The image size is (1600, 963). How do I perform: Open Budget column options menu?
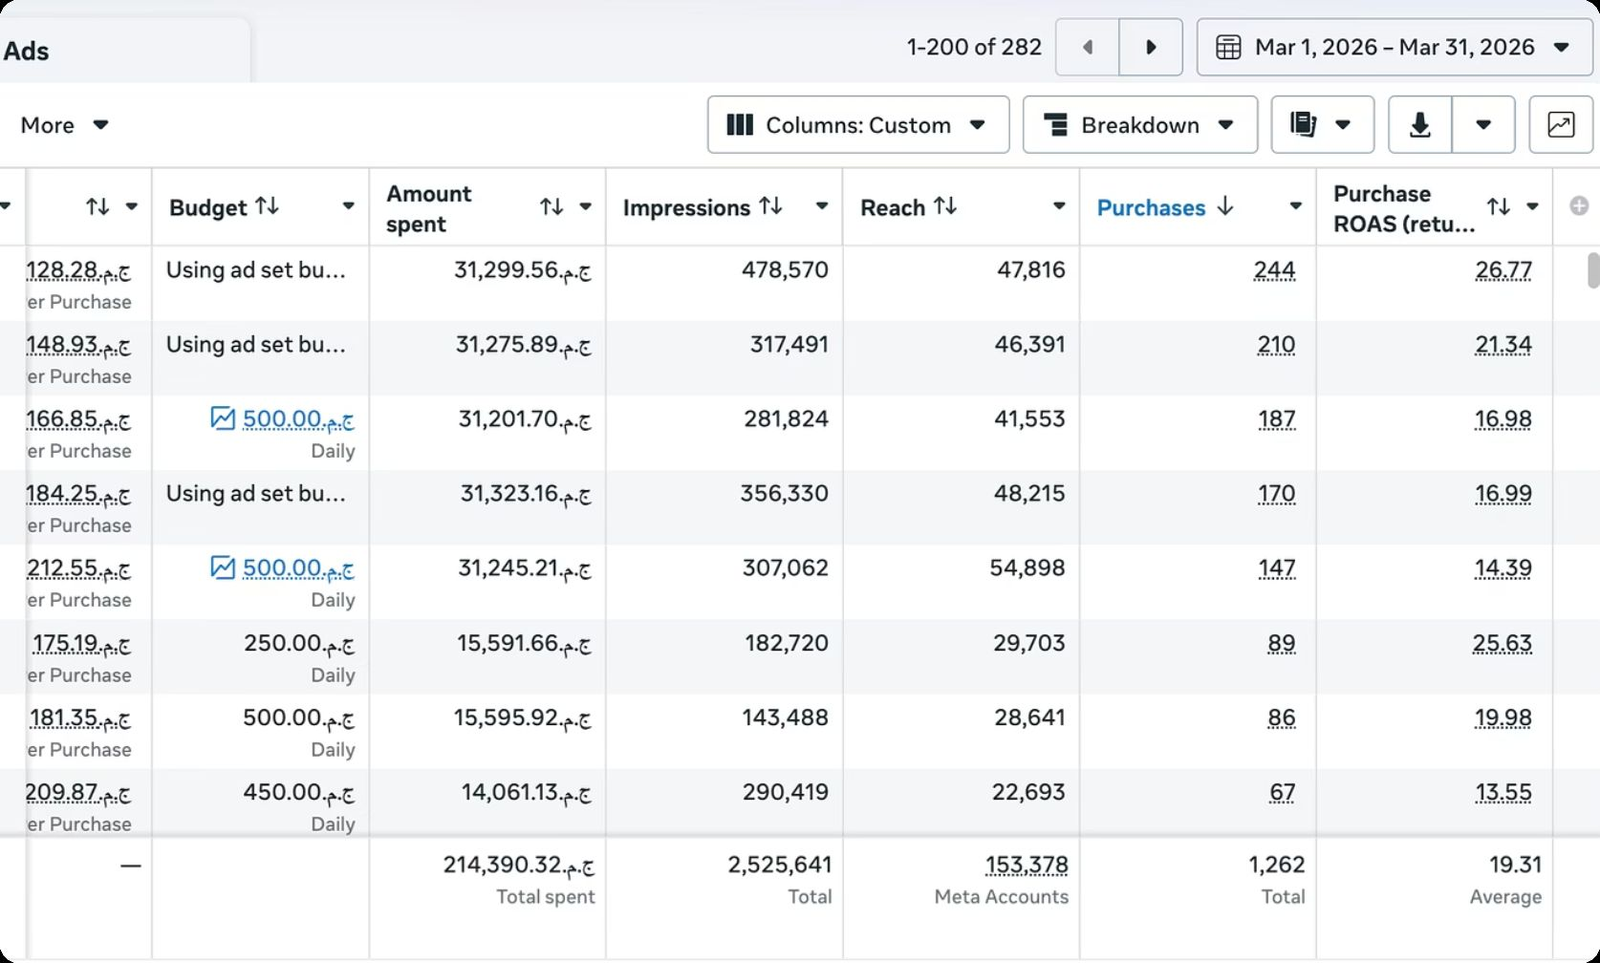pos(348,207)
